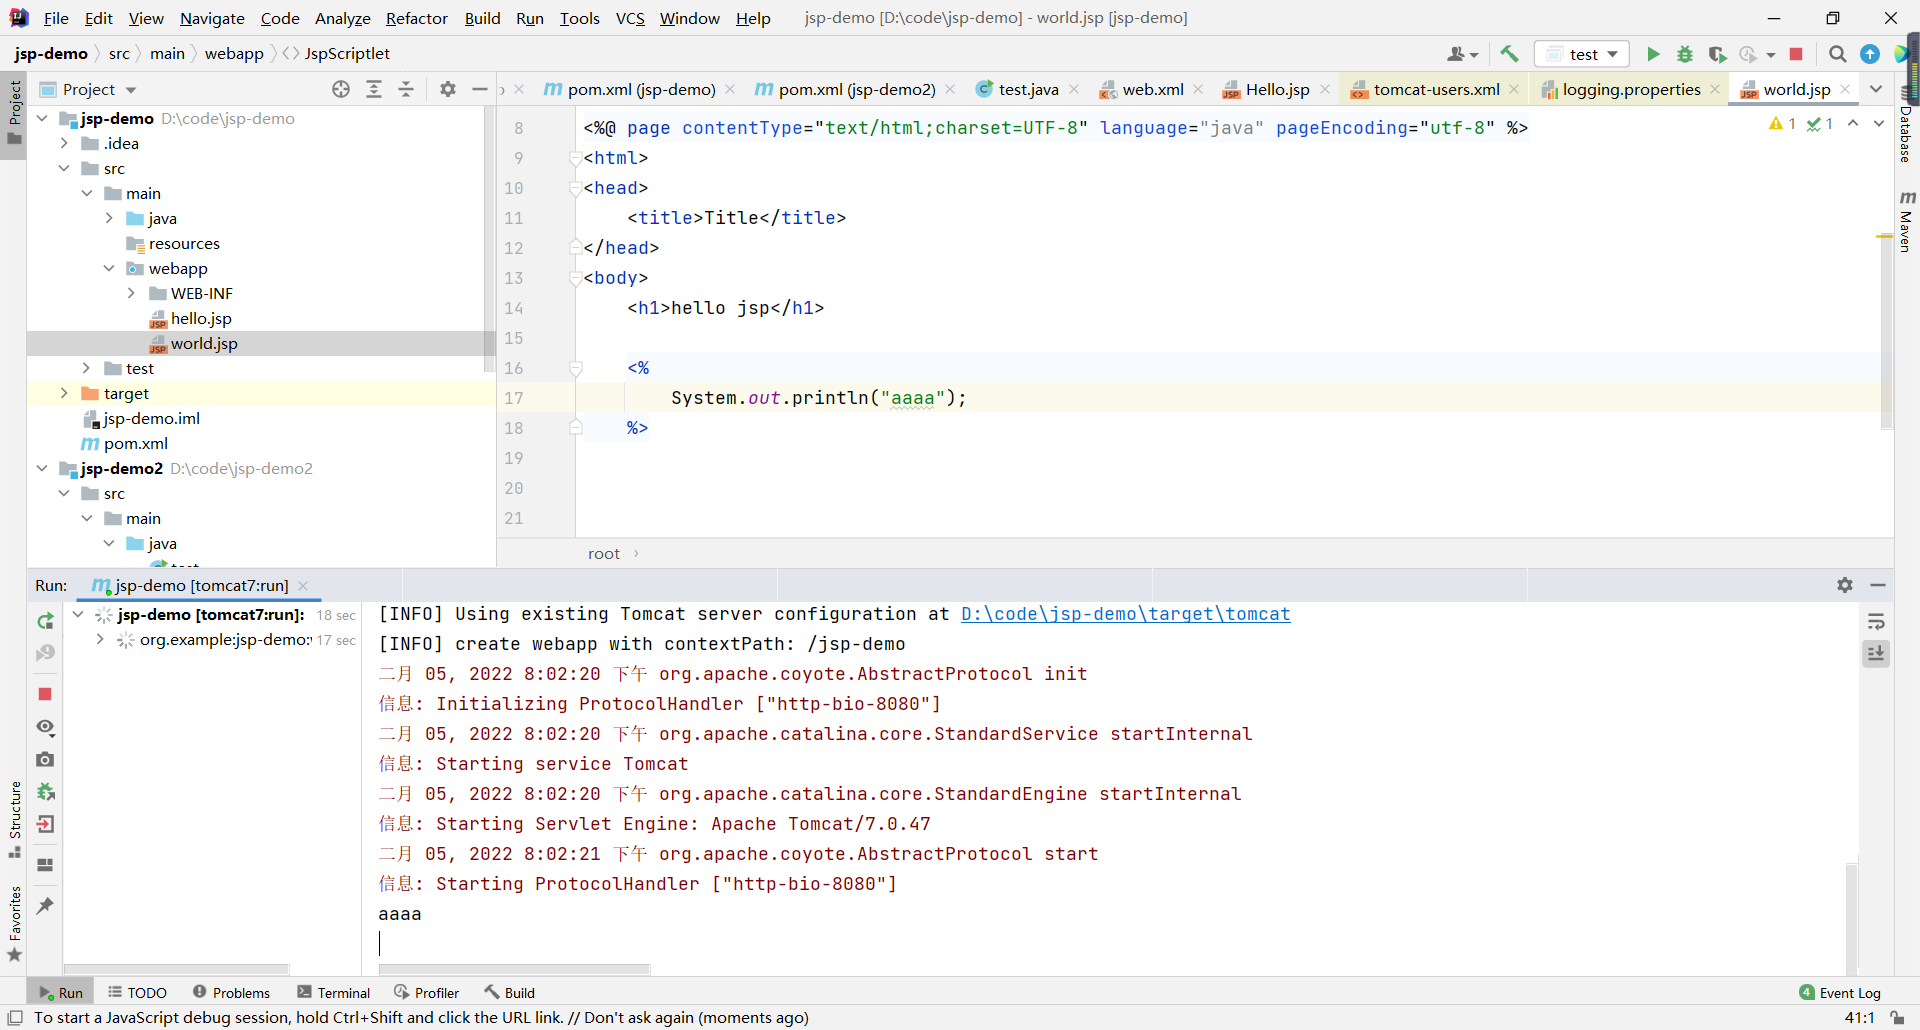Collapse the jsp-demo project node

42,118
